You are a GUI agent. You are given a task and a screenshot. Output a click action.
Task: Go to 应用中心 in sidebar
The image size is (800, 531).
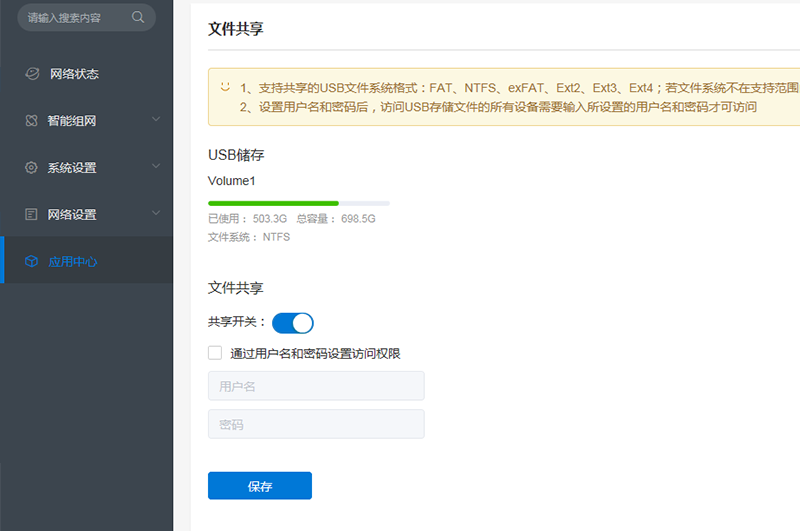pos(87,260)
